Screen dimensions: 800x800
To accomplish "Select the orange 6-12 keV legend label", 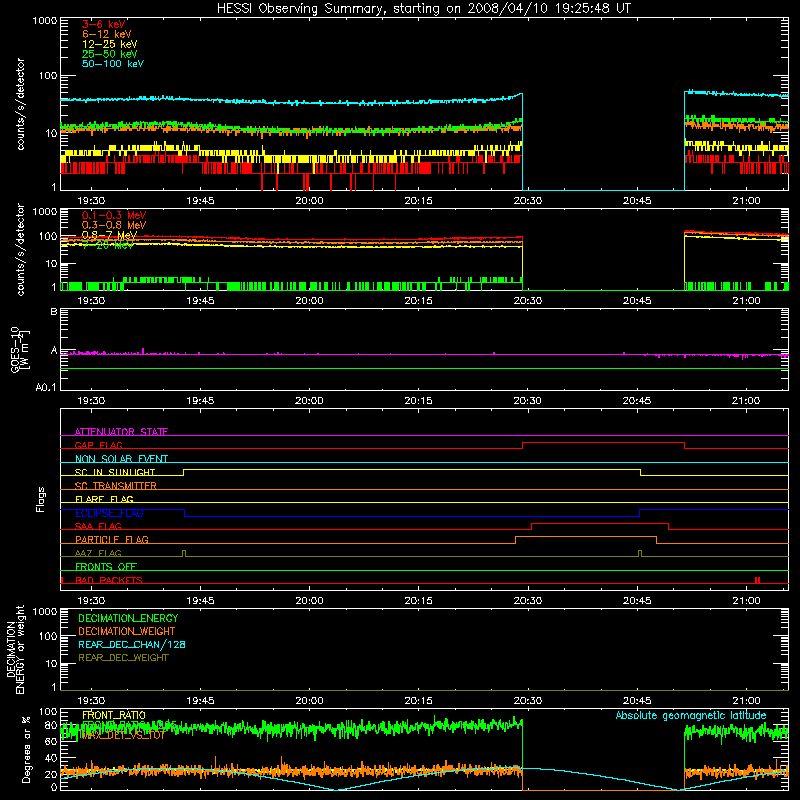I will [107, 34].
